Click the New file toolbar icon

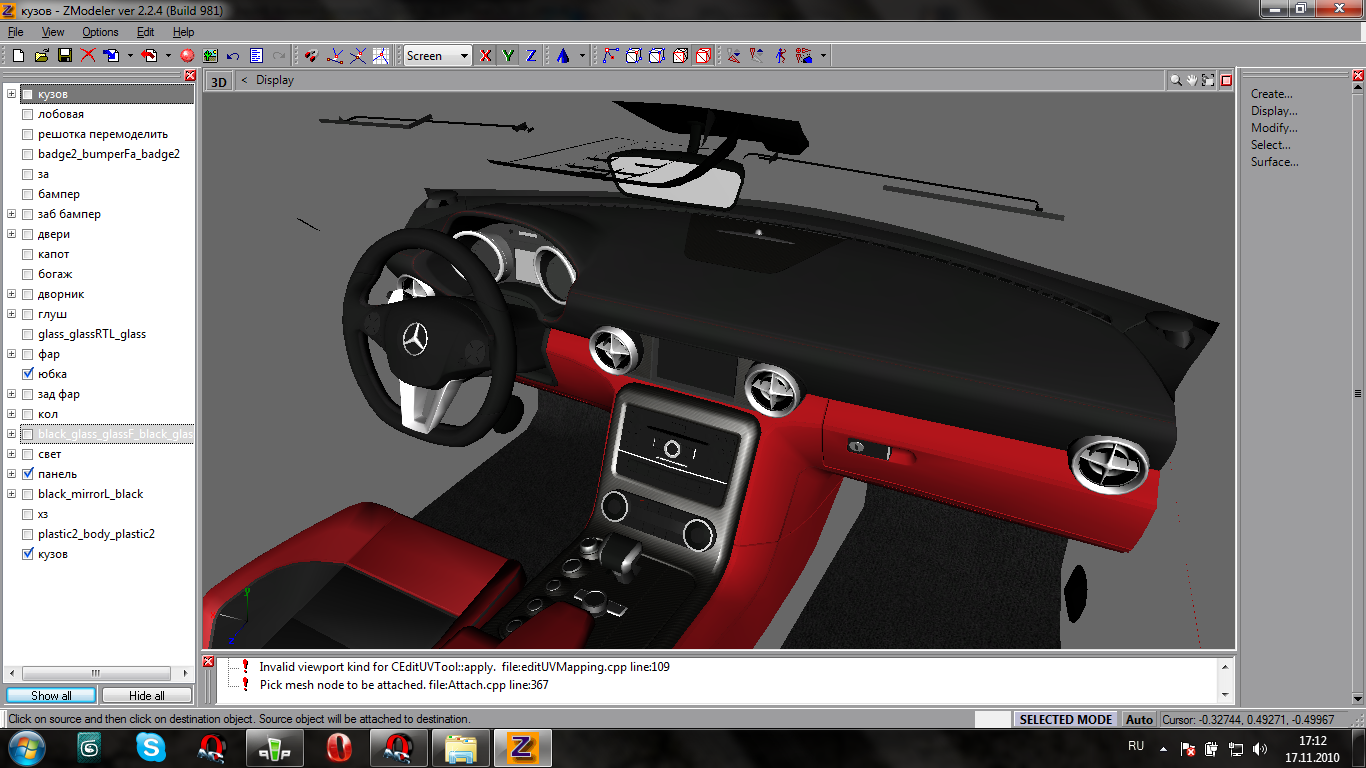[x=19, y=56]
